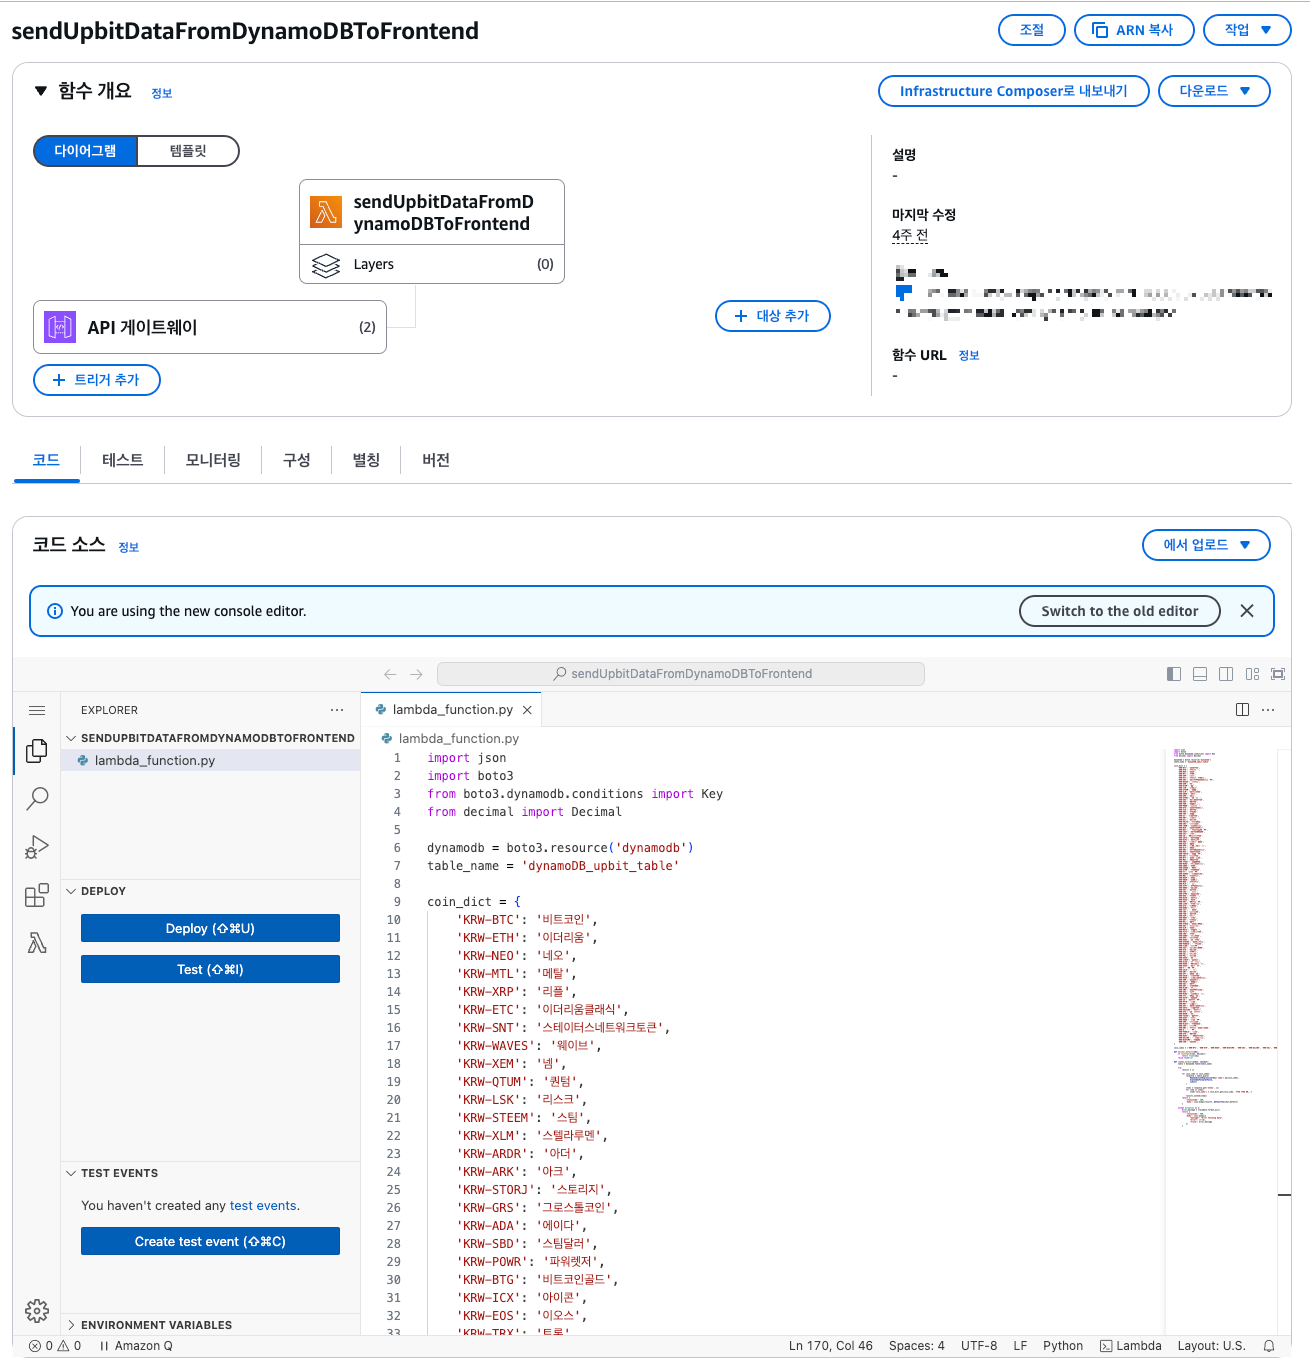The image size is (1310, 1369).
Task: Switch to the 별칭 tab
Action: point(366,460)
